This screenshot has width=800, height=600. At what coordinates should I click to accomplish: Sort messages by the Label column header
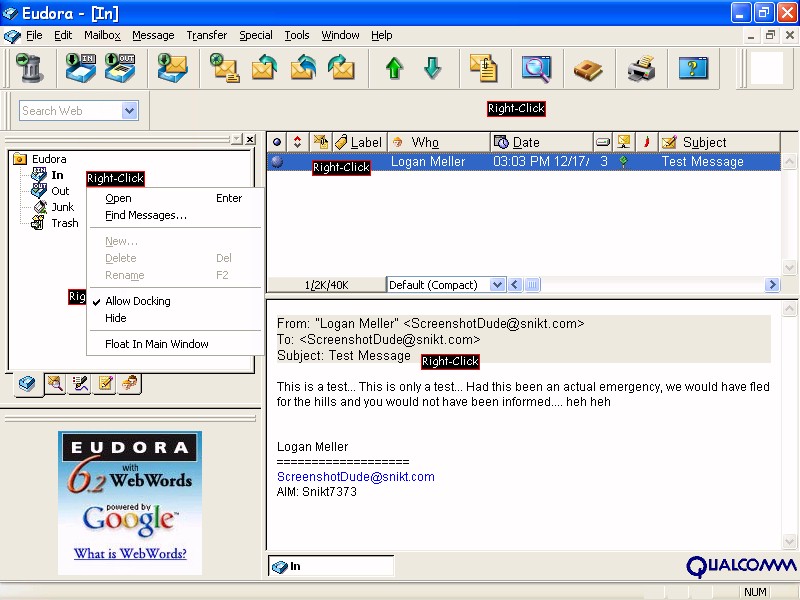pos(360,142)
